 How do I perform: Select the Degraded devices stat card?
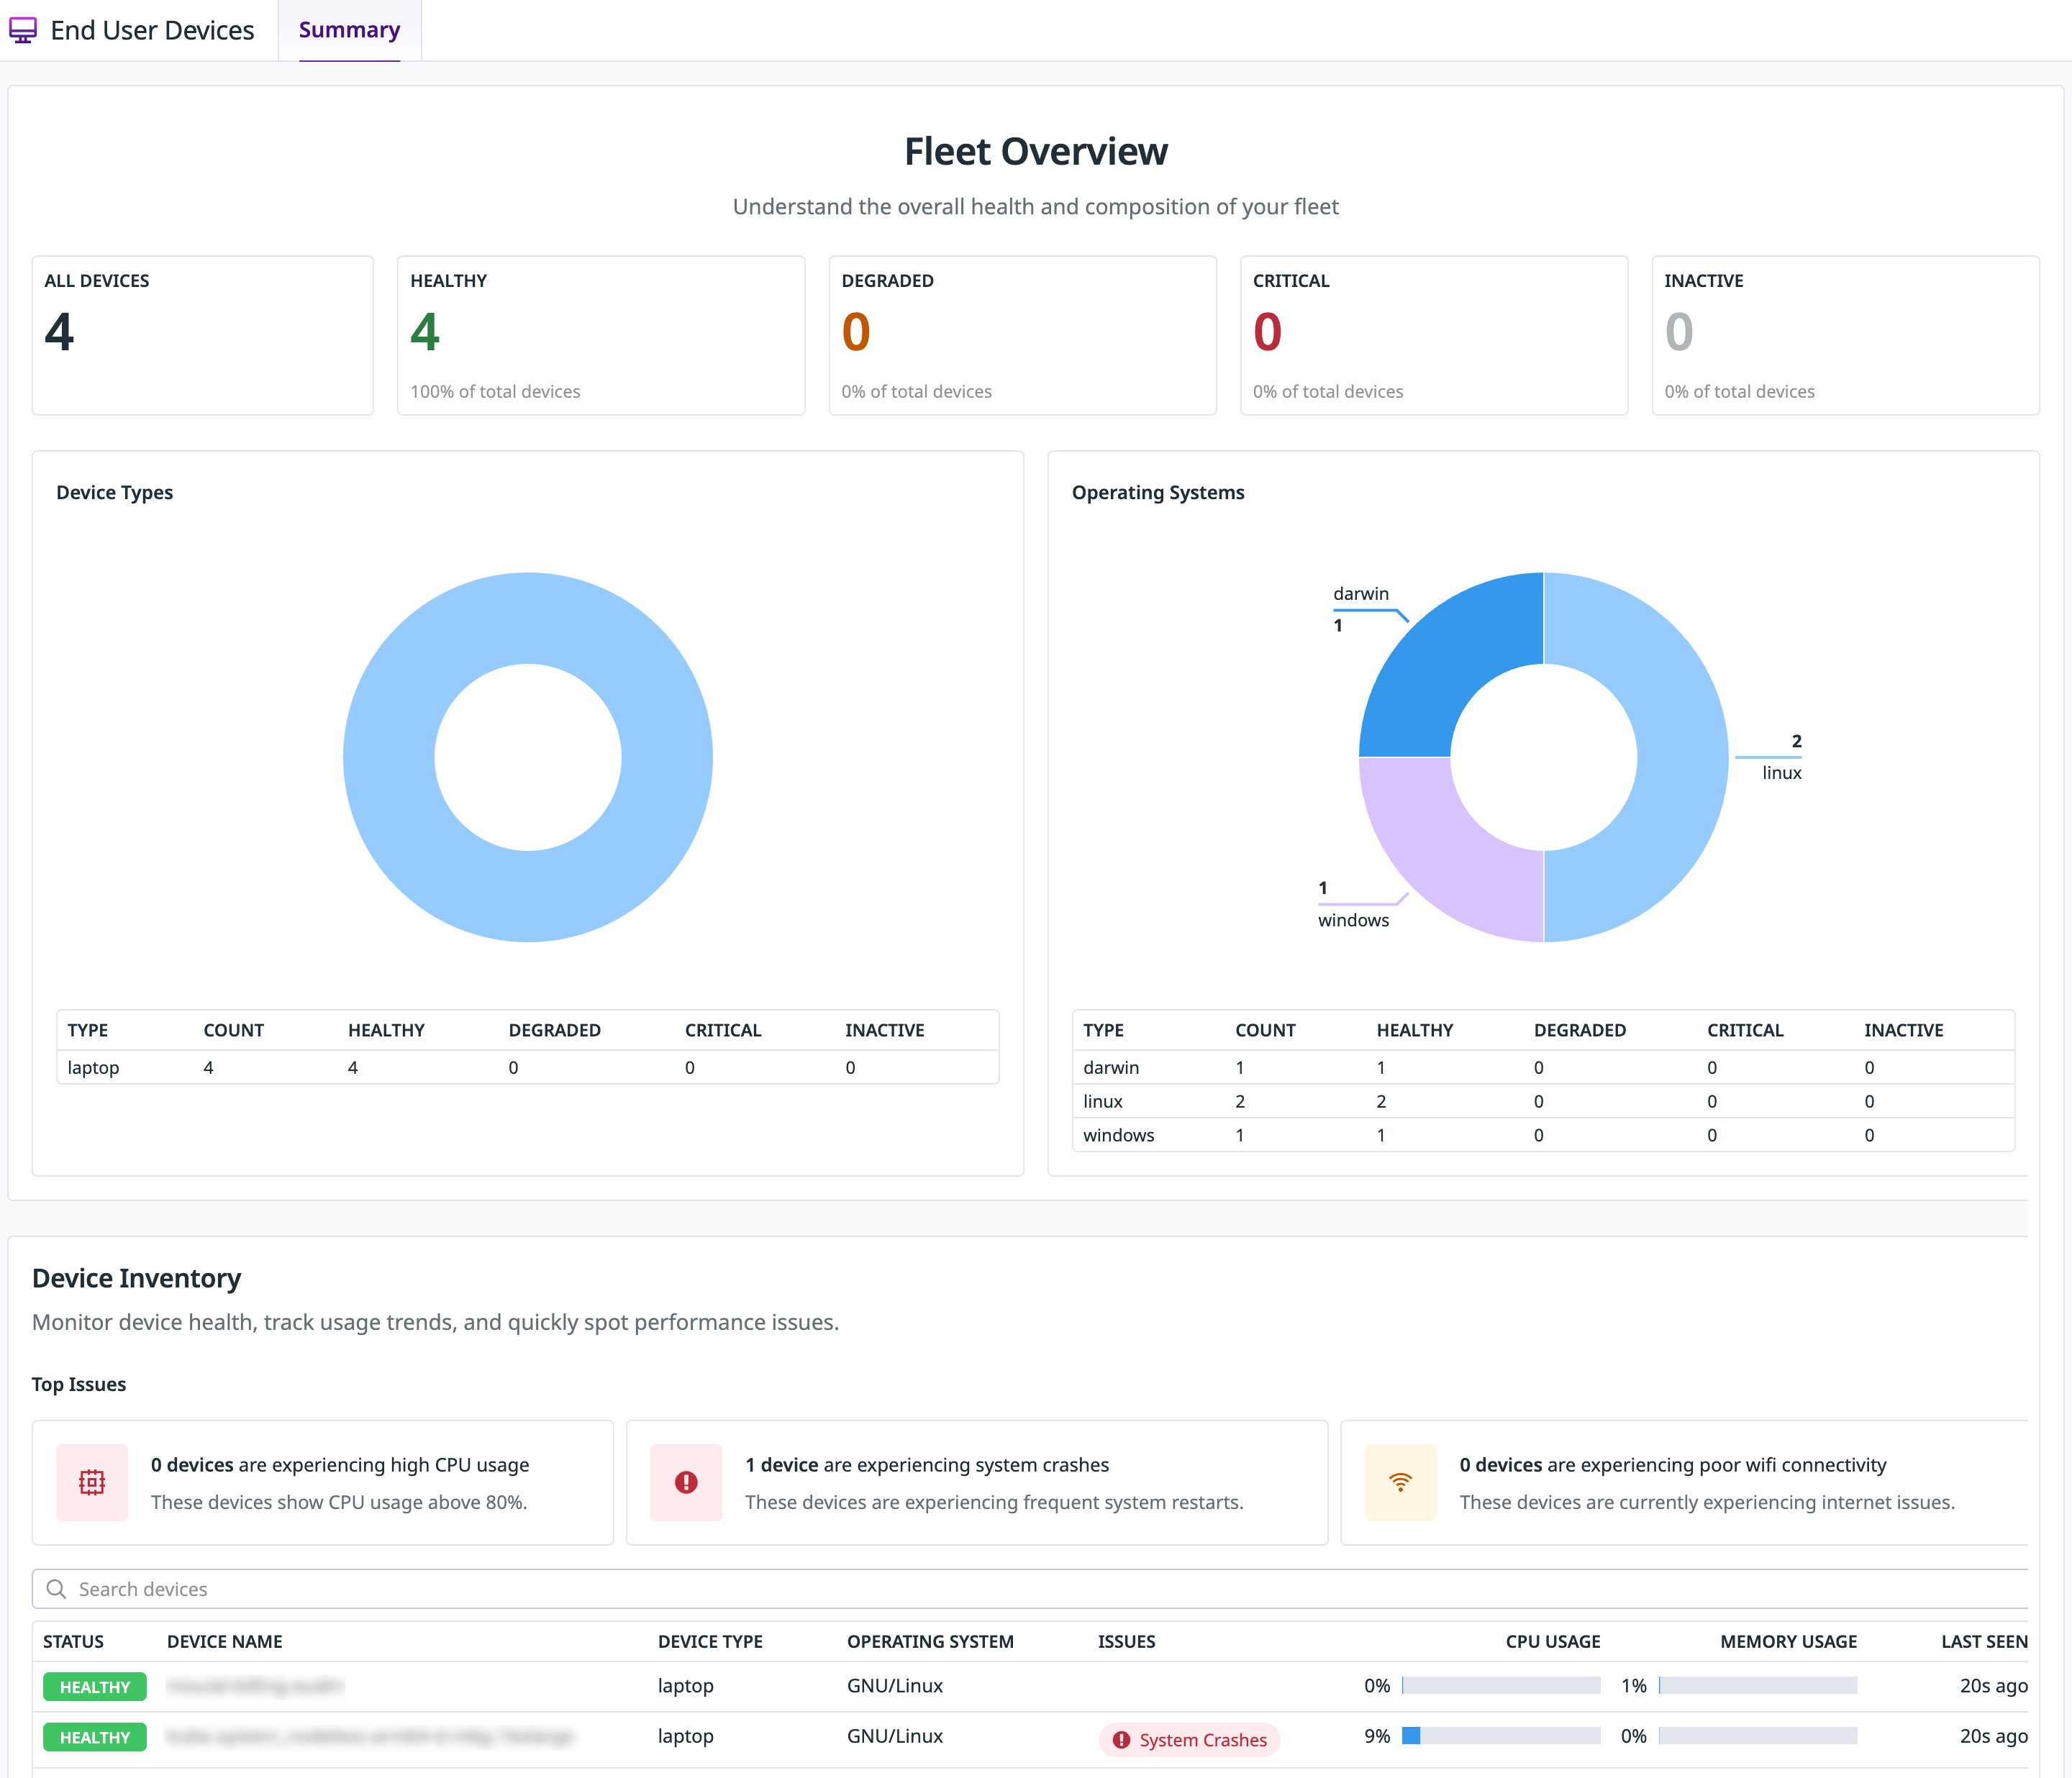click(1022, 335)
